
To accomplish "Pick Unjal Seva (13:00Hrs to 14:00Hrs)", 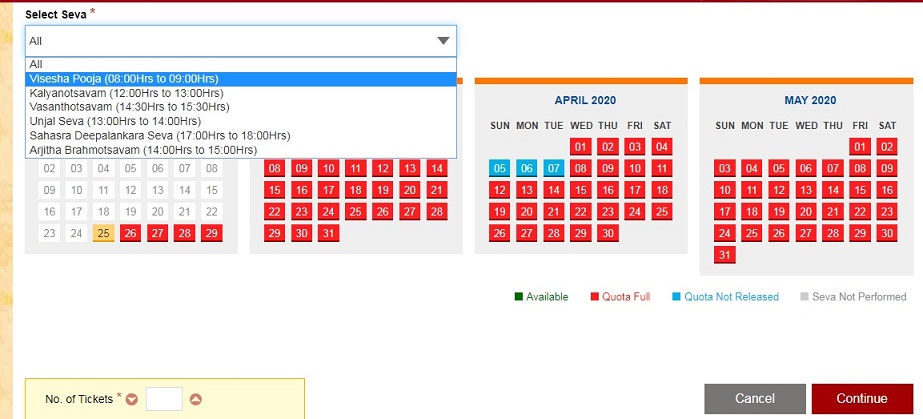I will pos(116,121).
